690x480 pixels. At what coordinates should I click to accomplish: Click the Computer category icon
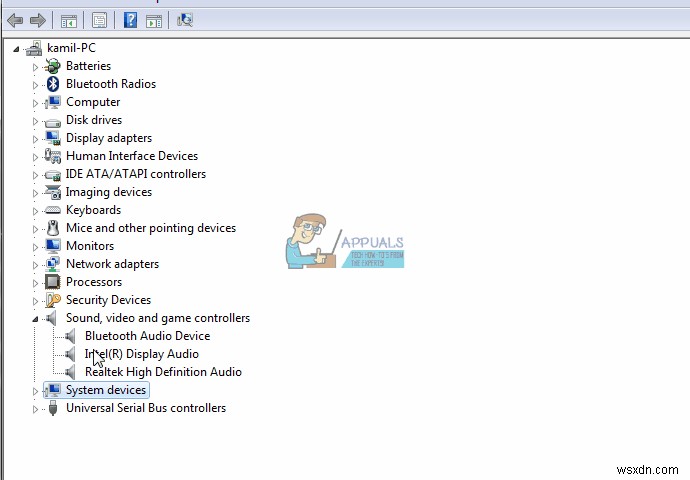[x=53, y=102]
